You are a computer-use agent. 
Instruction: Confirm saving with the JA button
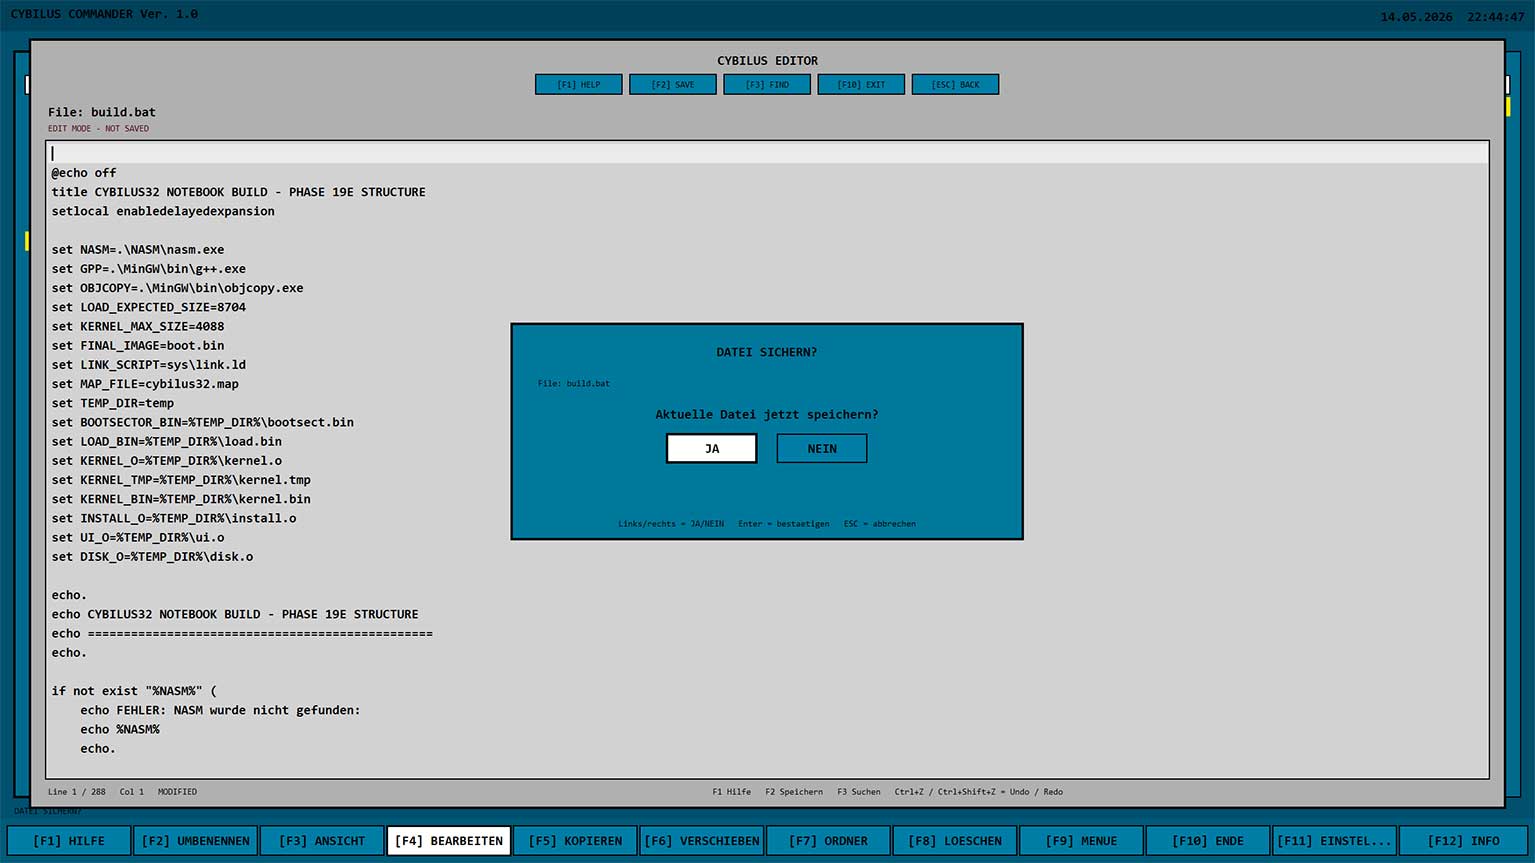click(x=711, y=448)
